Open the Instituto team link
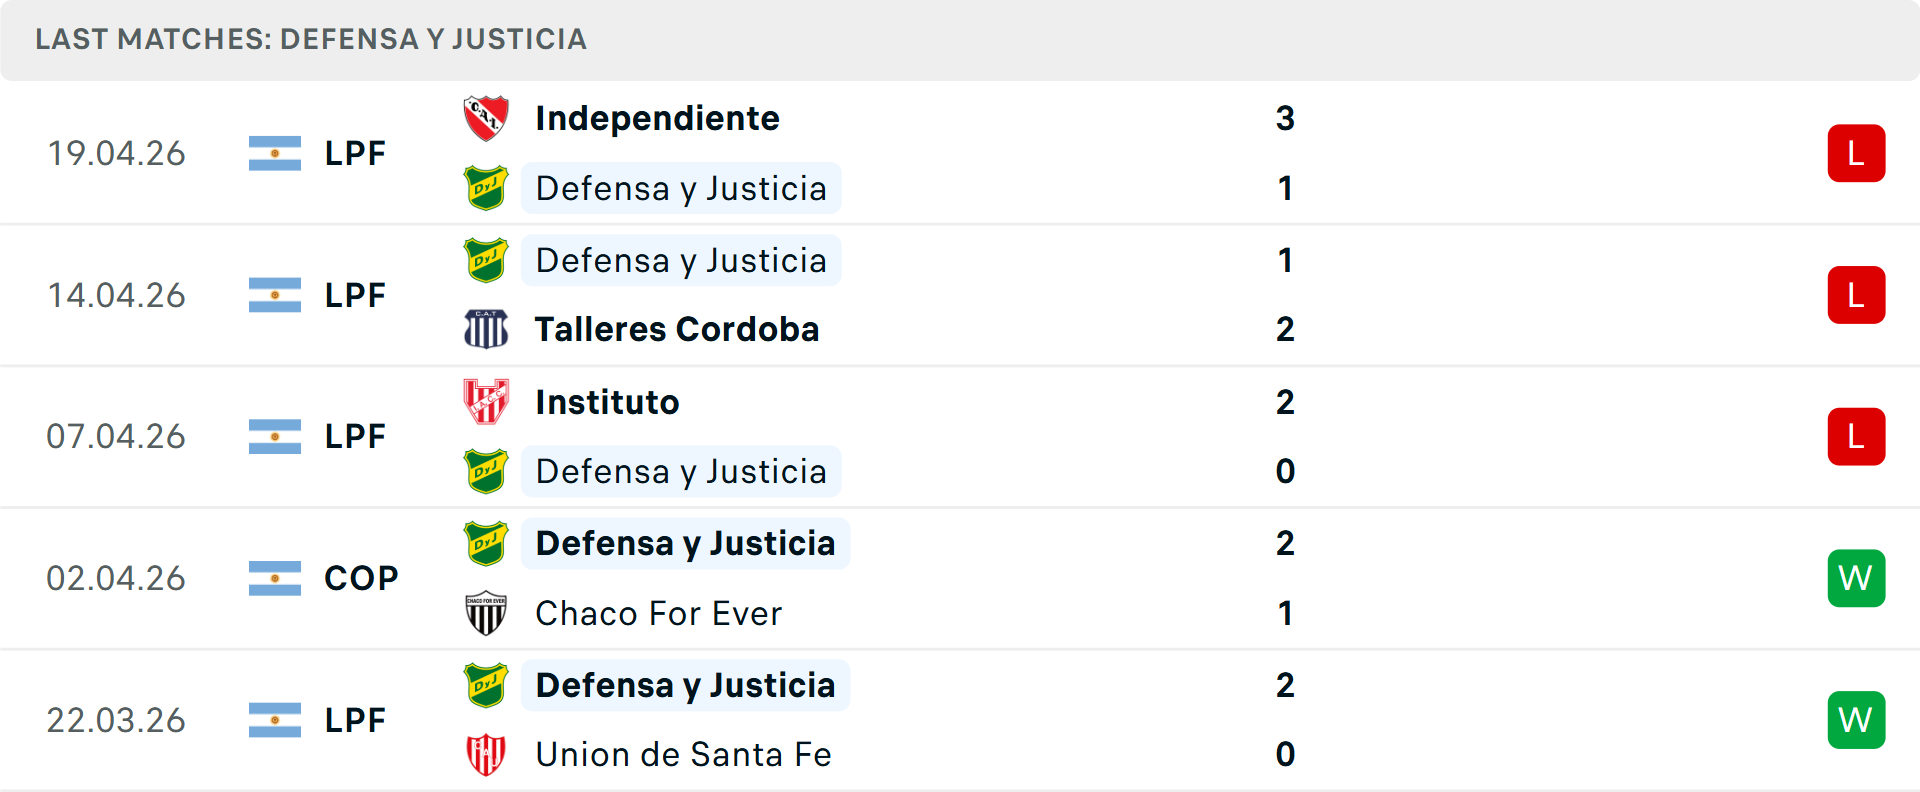Screen dimensions: 1920x792 [x=607, y=402]
